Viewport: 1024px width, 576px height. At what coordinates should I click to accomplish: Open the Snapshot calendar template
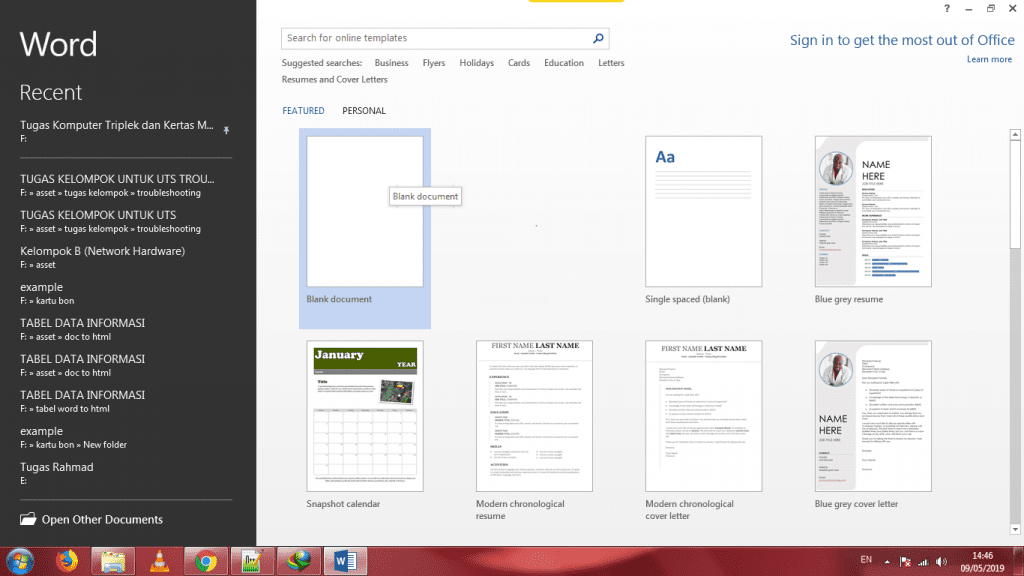[365, 416]
